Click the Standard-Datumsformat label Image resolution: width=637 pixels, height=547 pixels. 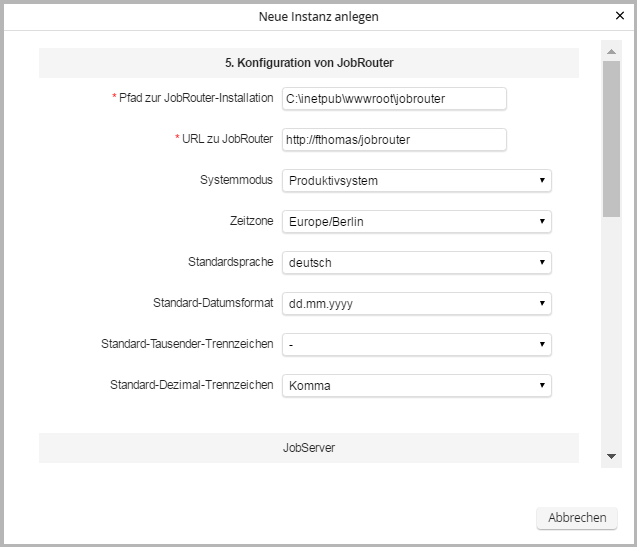click(213, 303)
